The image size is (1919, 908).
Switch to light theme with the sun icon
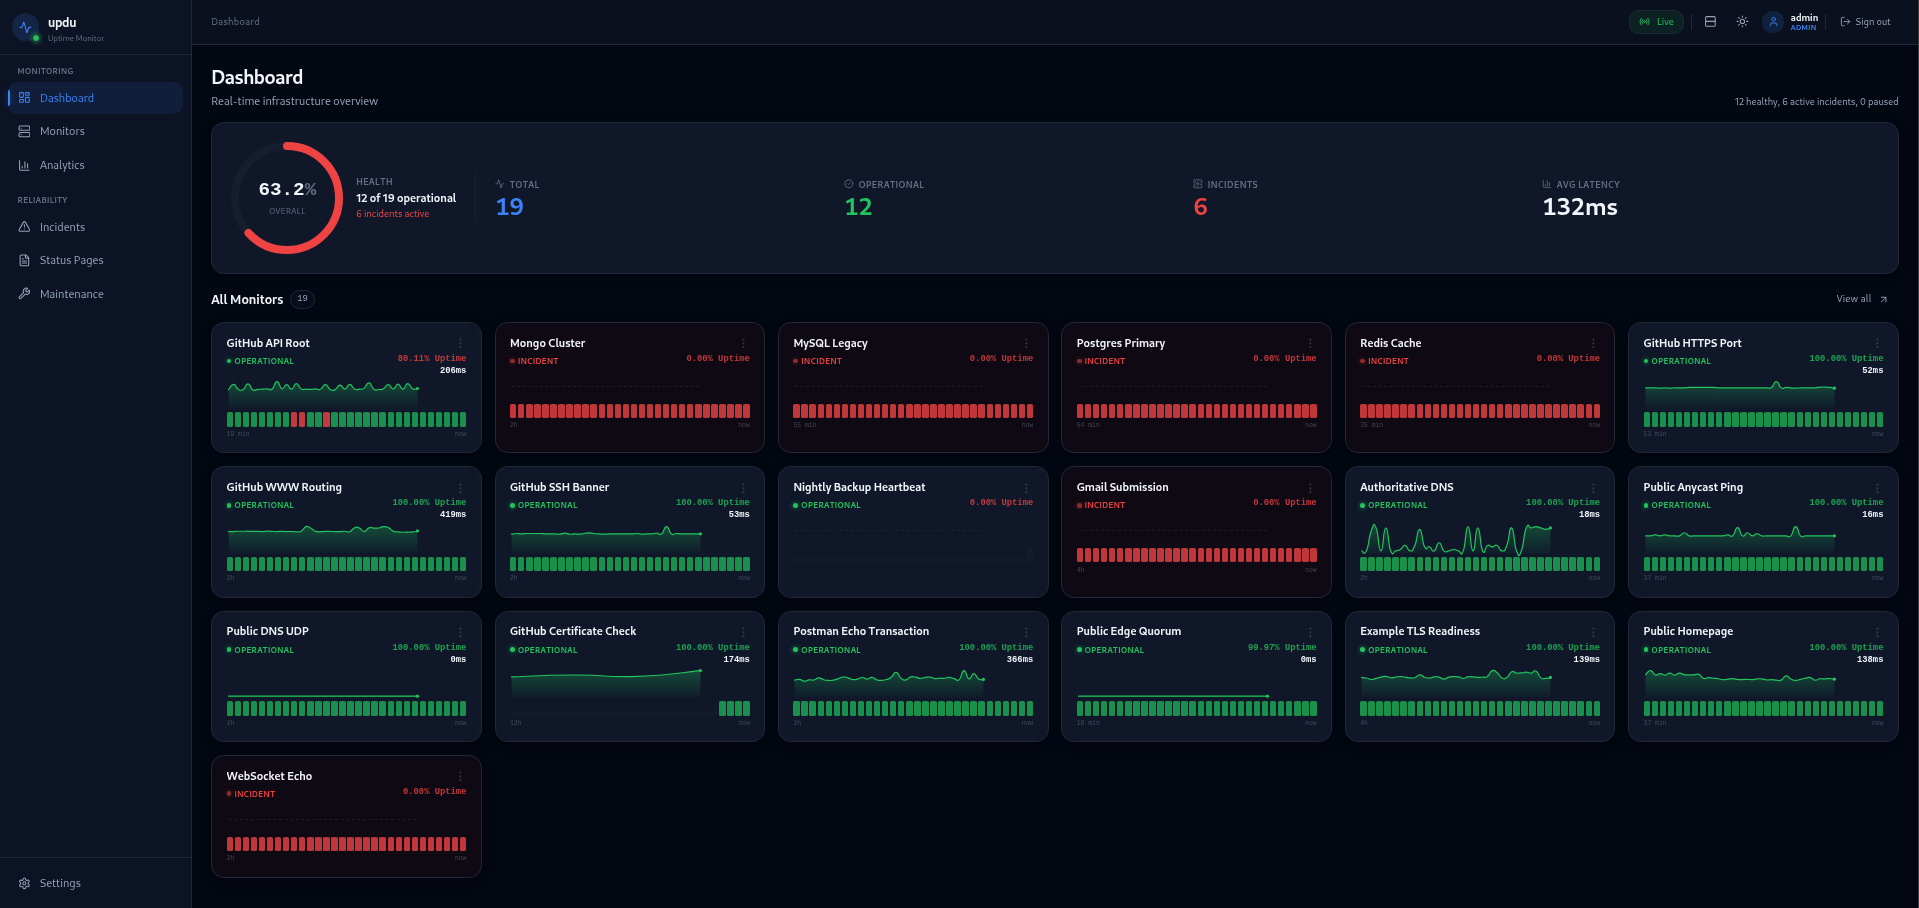(x=1742, y=21)
